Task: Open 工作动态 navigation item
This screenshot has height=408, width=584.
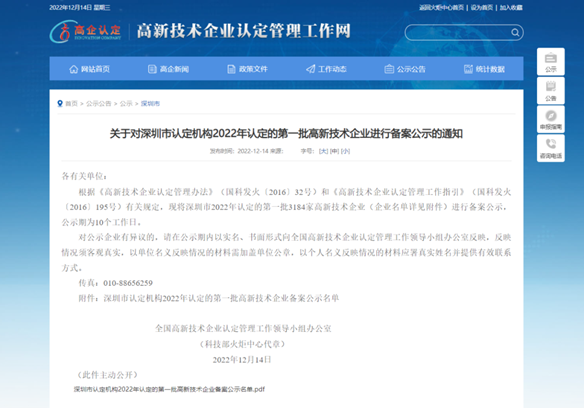Action: pos(326,69)
